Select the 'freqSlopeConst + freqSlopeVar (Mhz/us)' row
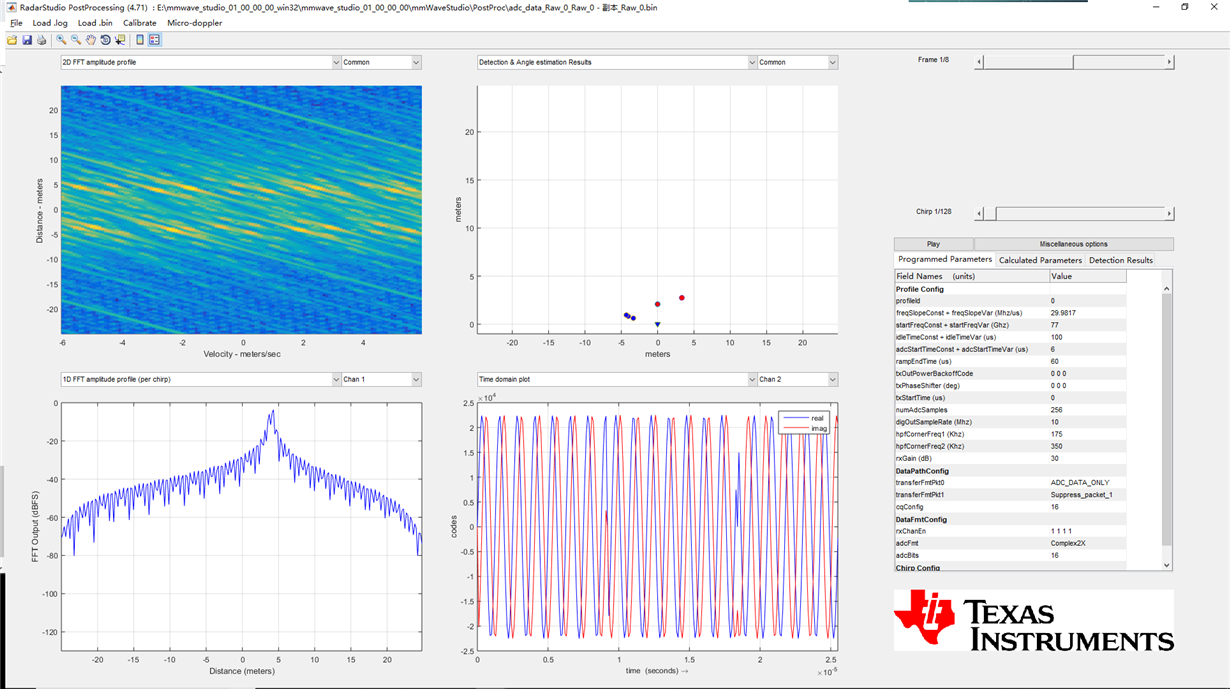 coord(1010,313)
